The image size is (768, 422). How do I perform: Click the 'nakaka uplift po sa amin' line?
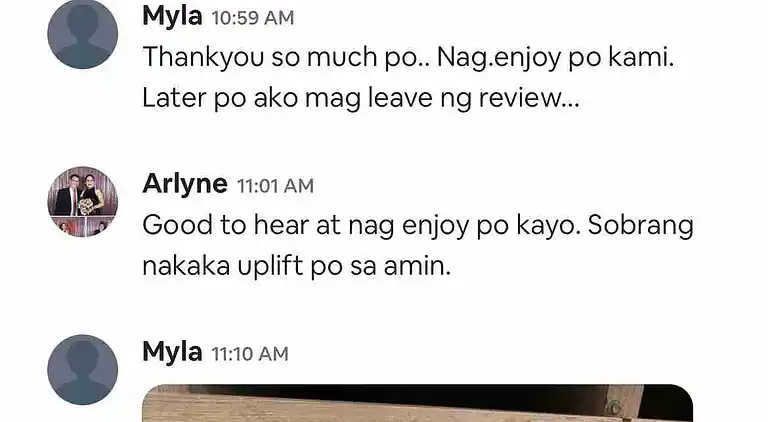pyautogui.click(x=296, y=267)
